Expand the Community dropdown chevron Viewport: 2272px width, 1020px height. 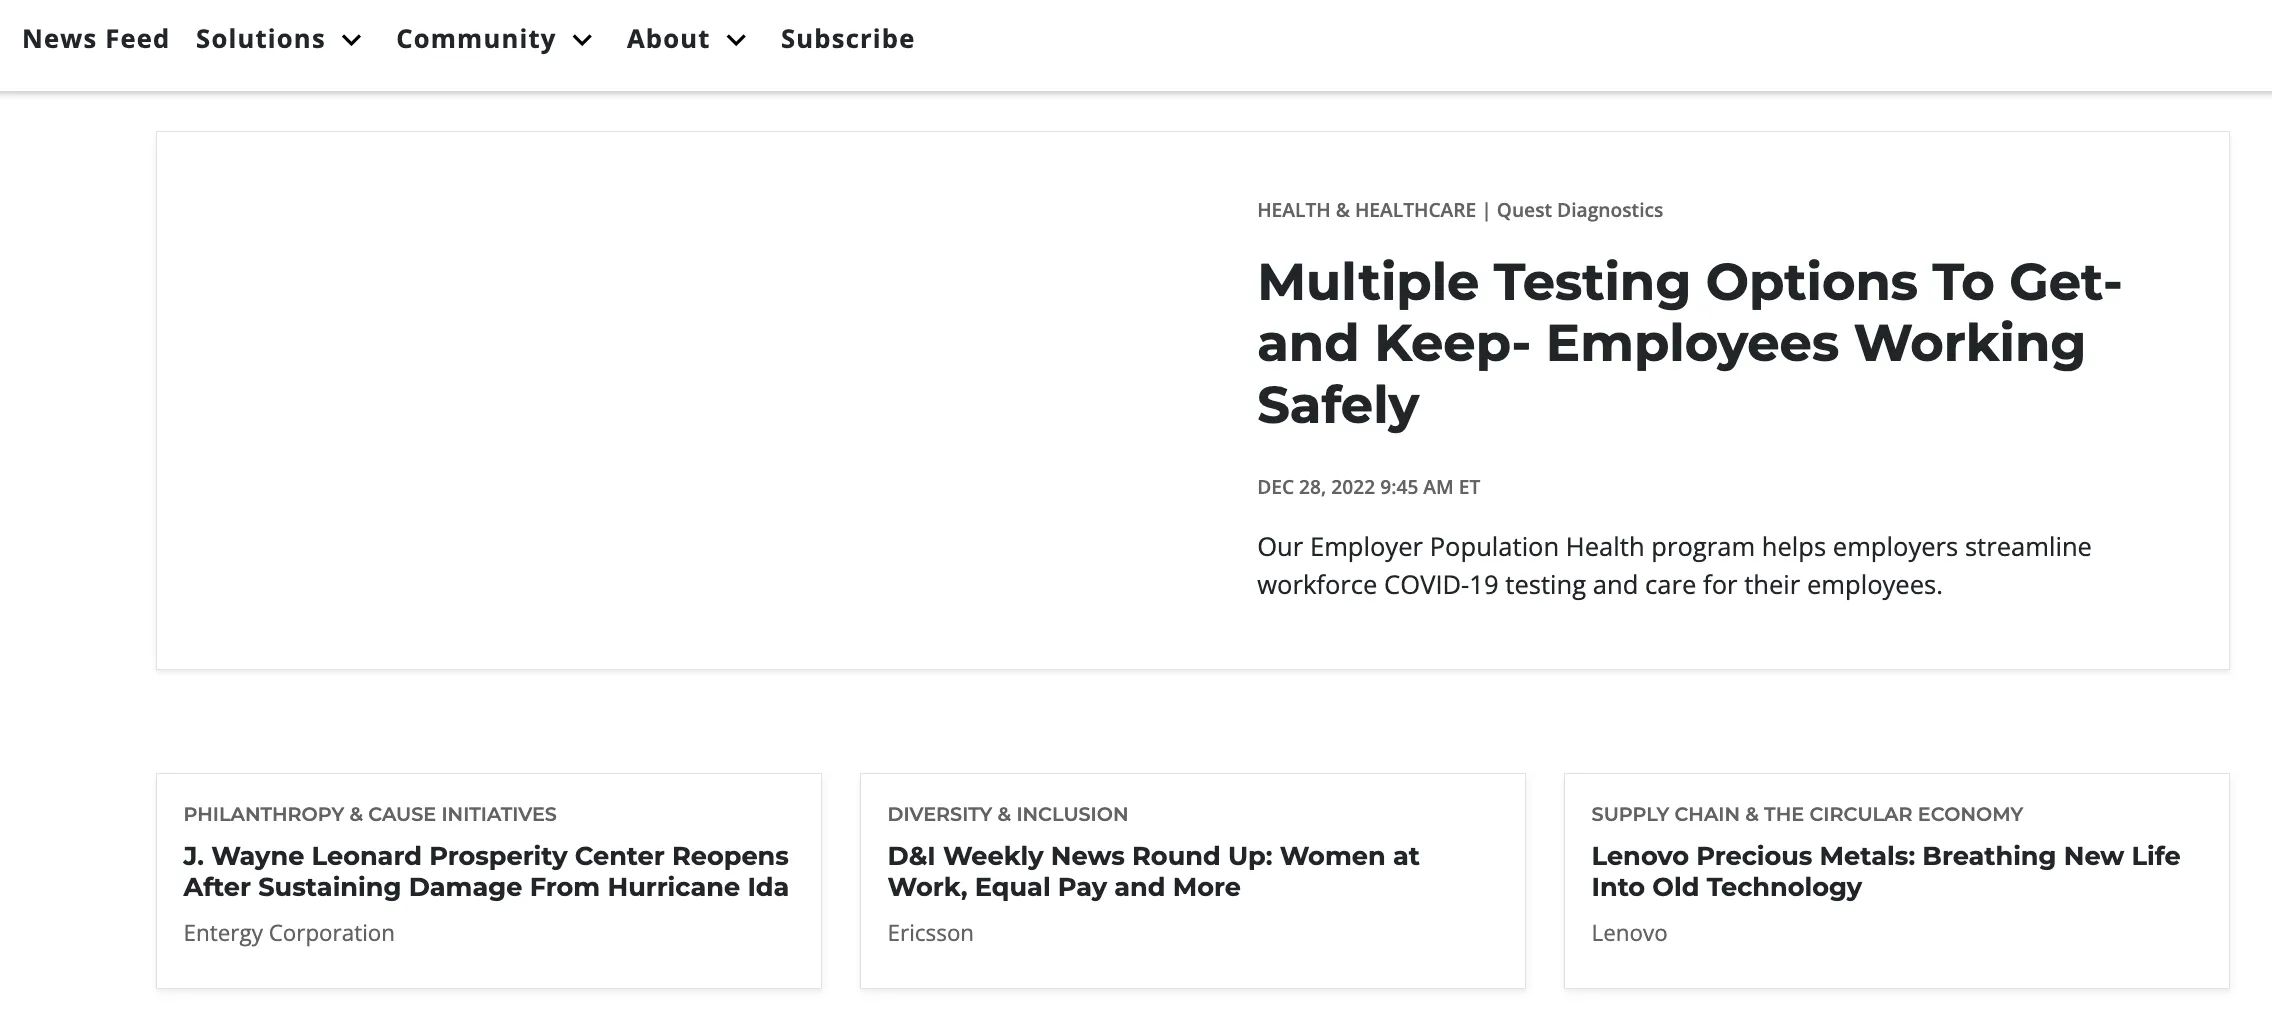(582, 40)
